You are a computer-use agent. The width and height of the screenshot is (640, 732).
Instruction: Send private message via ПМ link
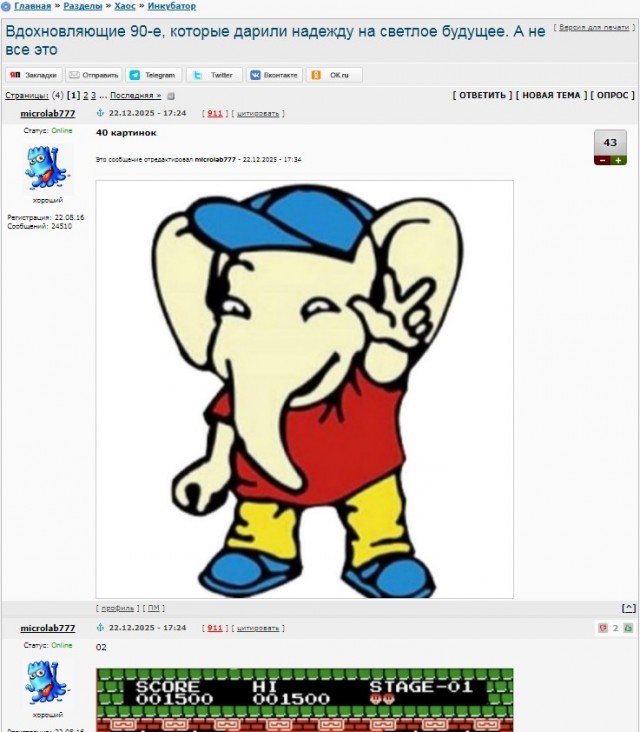pyautogui.click(x=154, y=608)
